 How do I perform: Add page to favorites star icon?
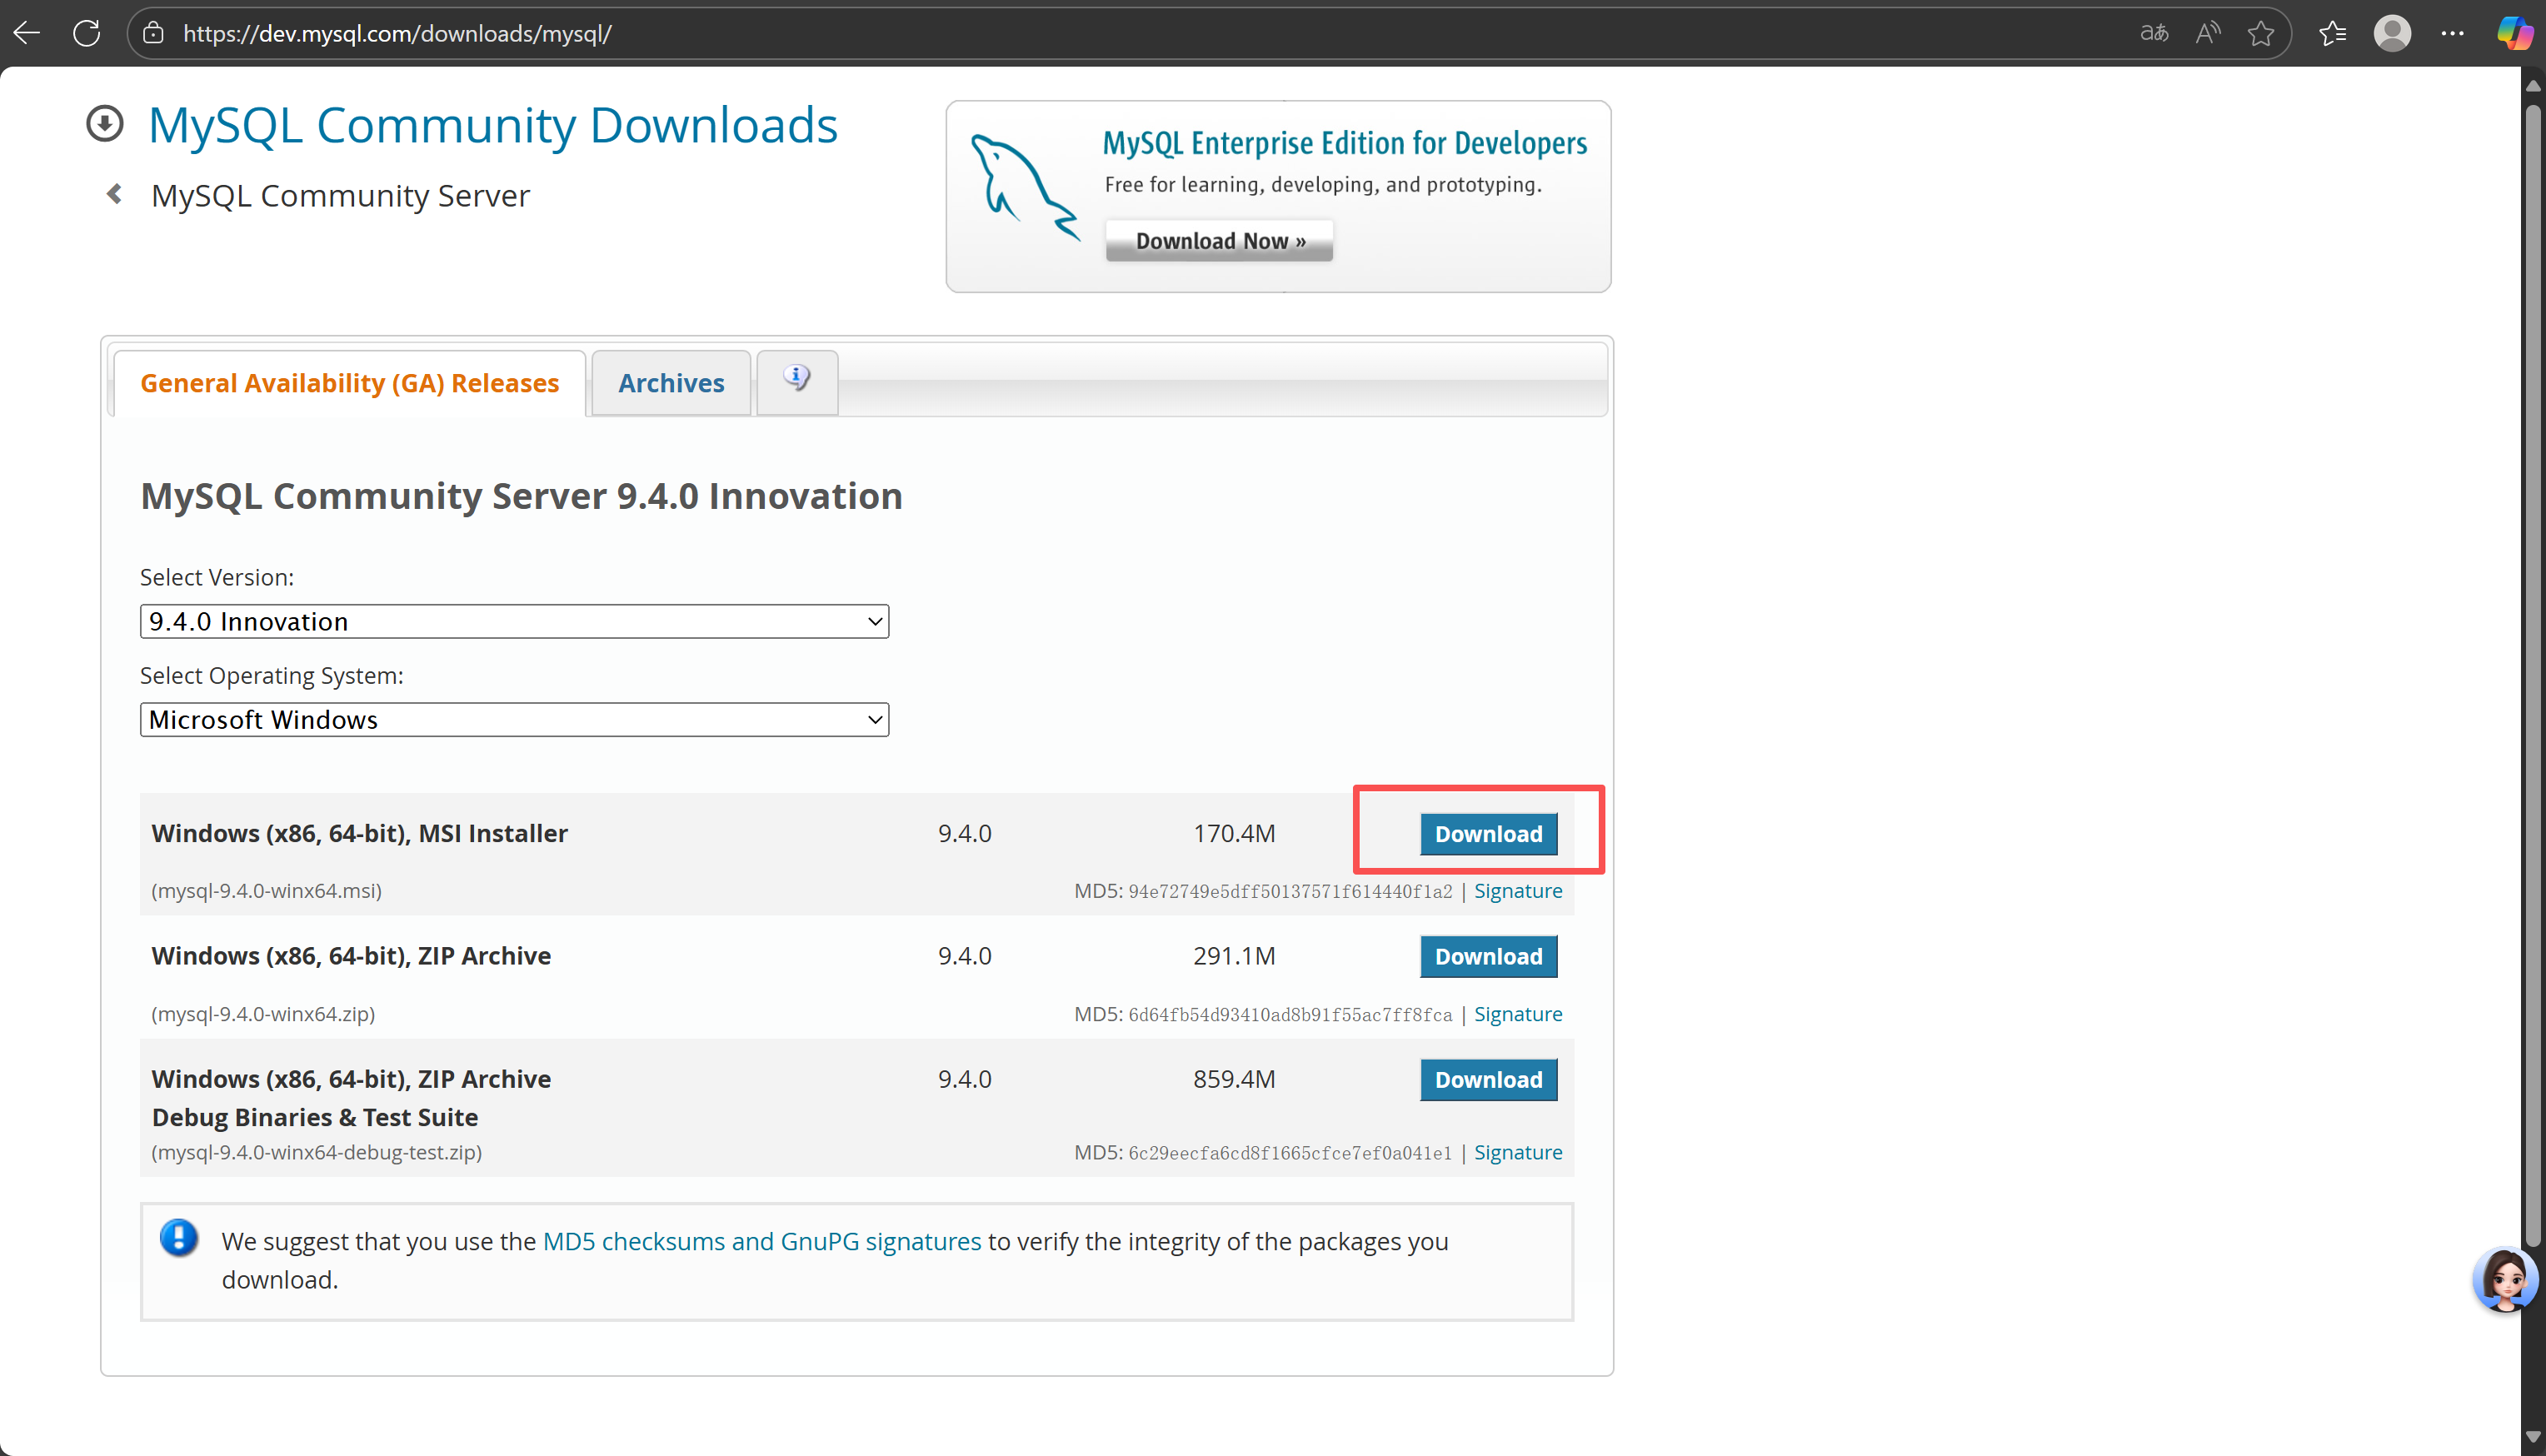[x=2260, y=33]
